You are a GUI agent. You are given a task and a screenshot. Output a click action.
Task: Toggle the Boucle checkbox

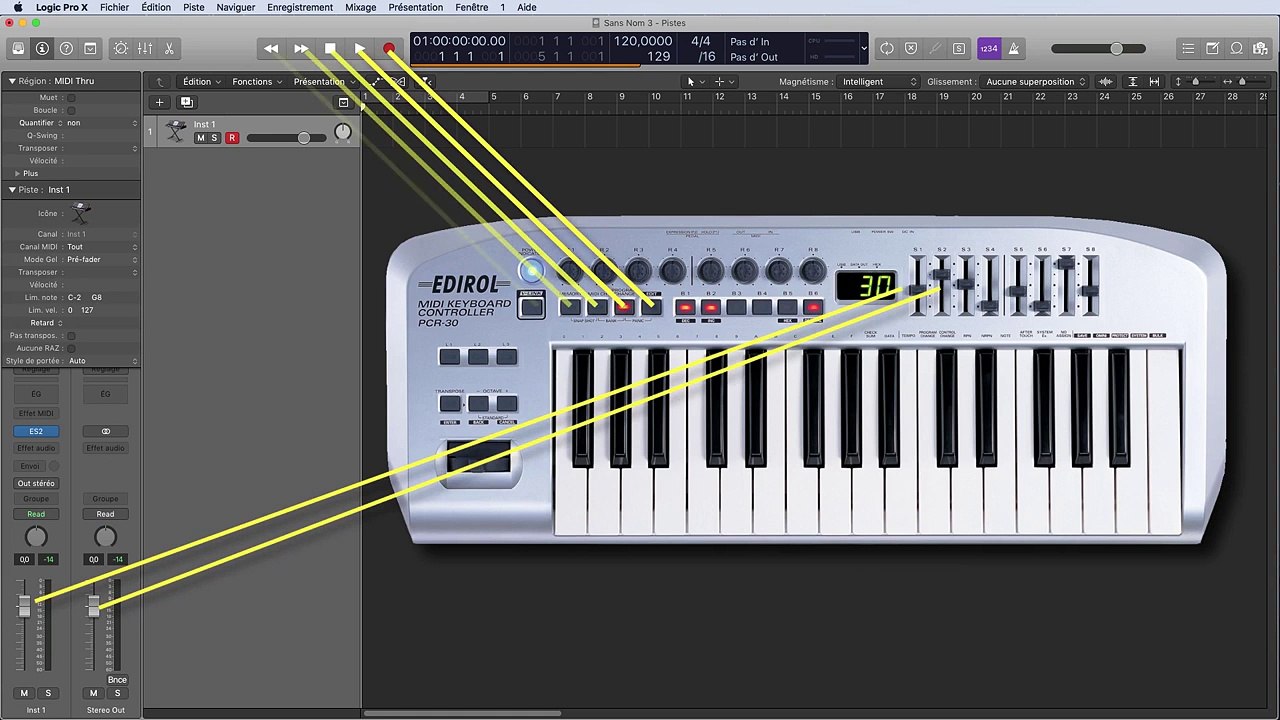[71, 110]
